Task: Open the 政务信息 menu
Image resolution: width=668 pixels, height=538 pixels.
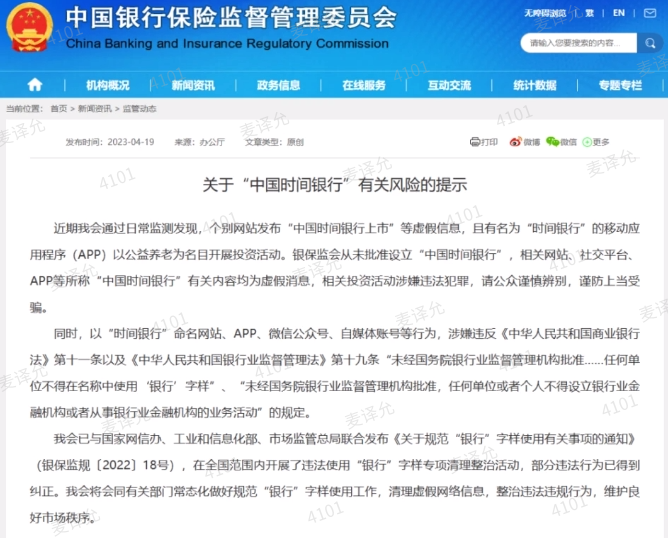Action: coord(278,85)
